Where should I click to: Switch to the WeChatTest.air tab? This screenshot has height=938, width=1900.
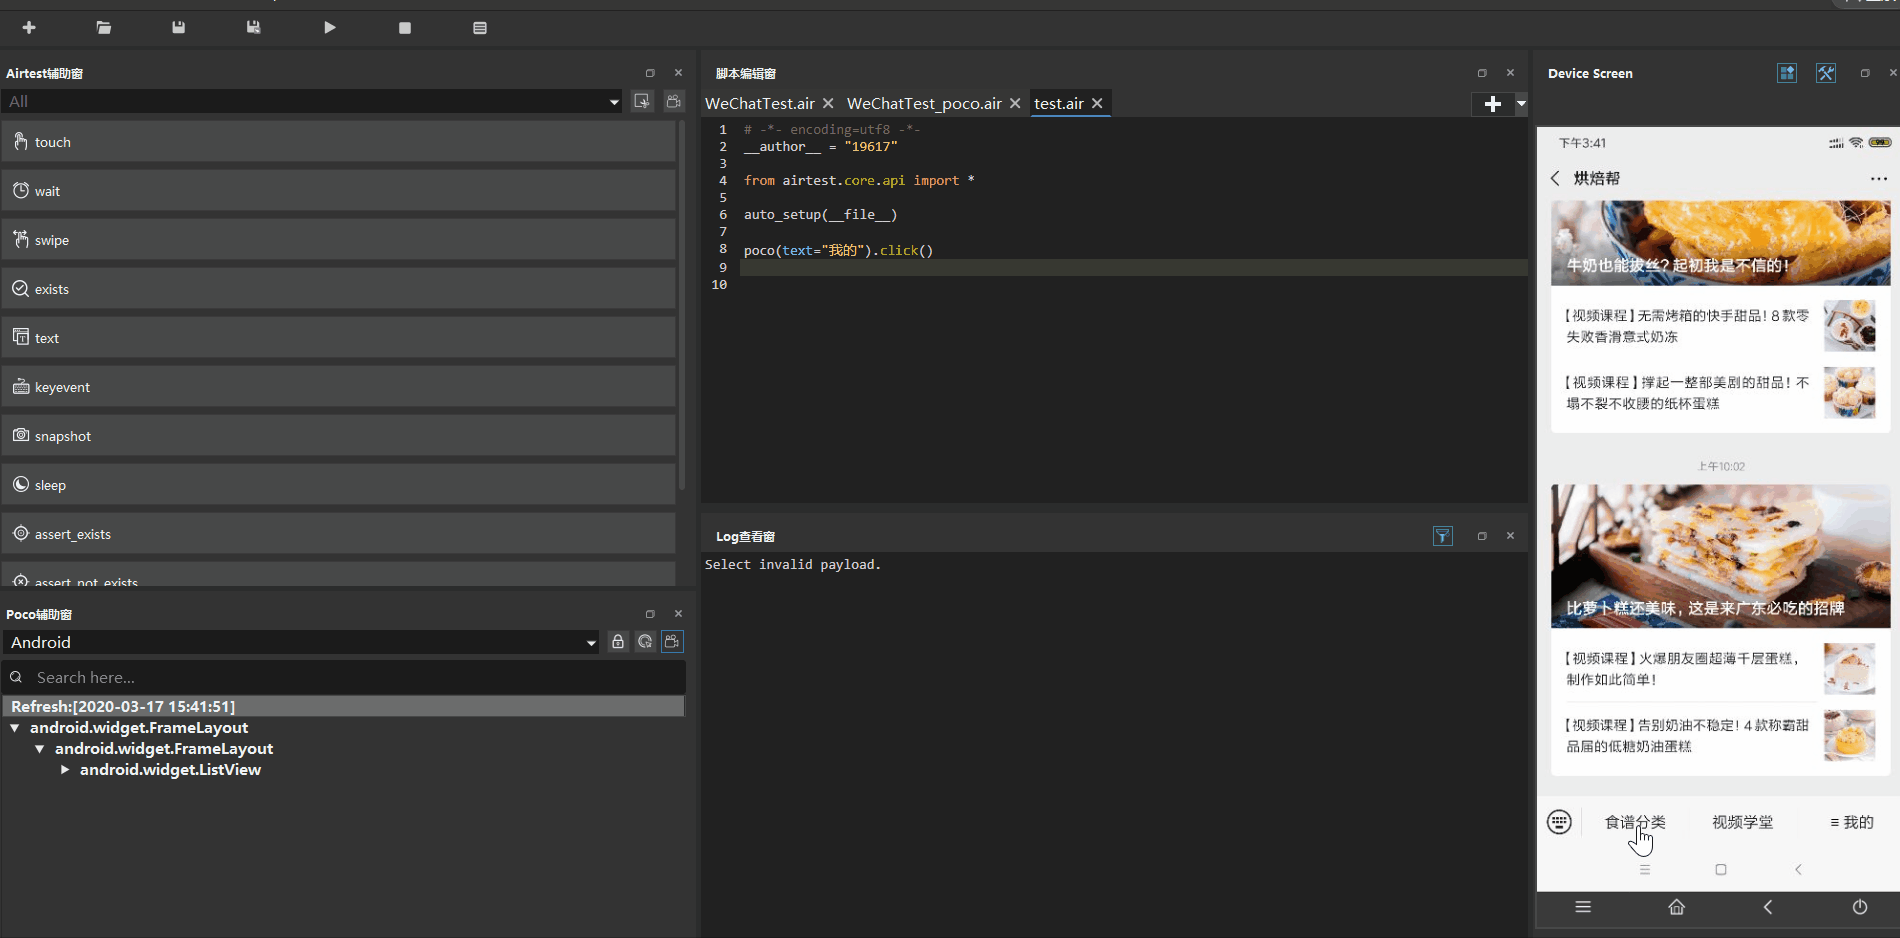760,104
